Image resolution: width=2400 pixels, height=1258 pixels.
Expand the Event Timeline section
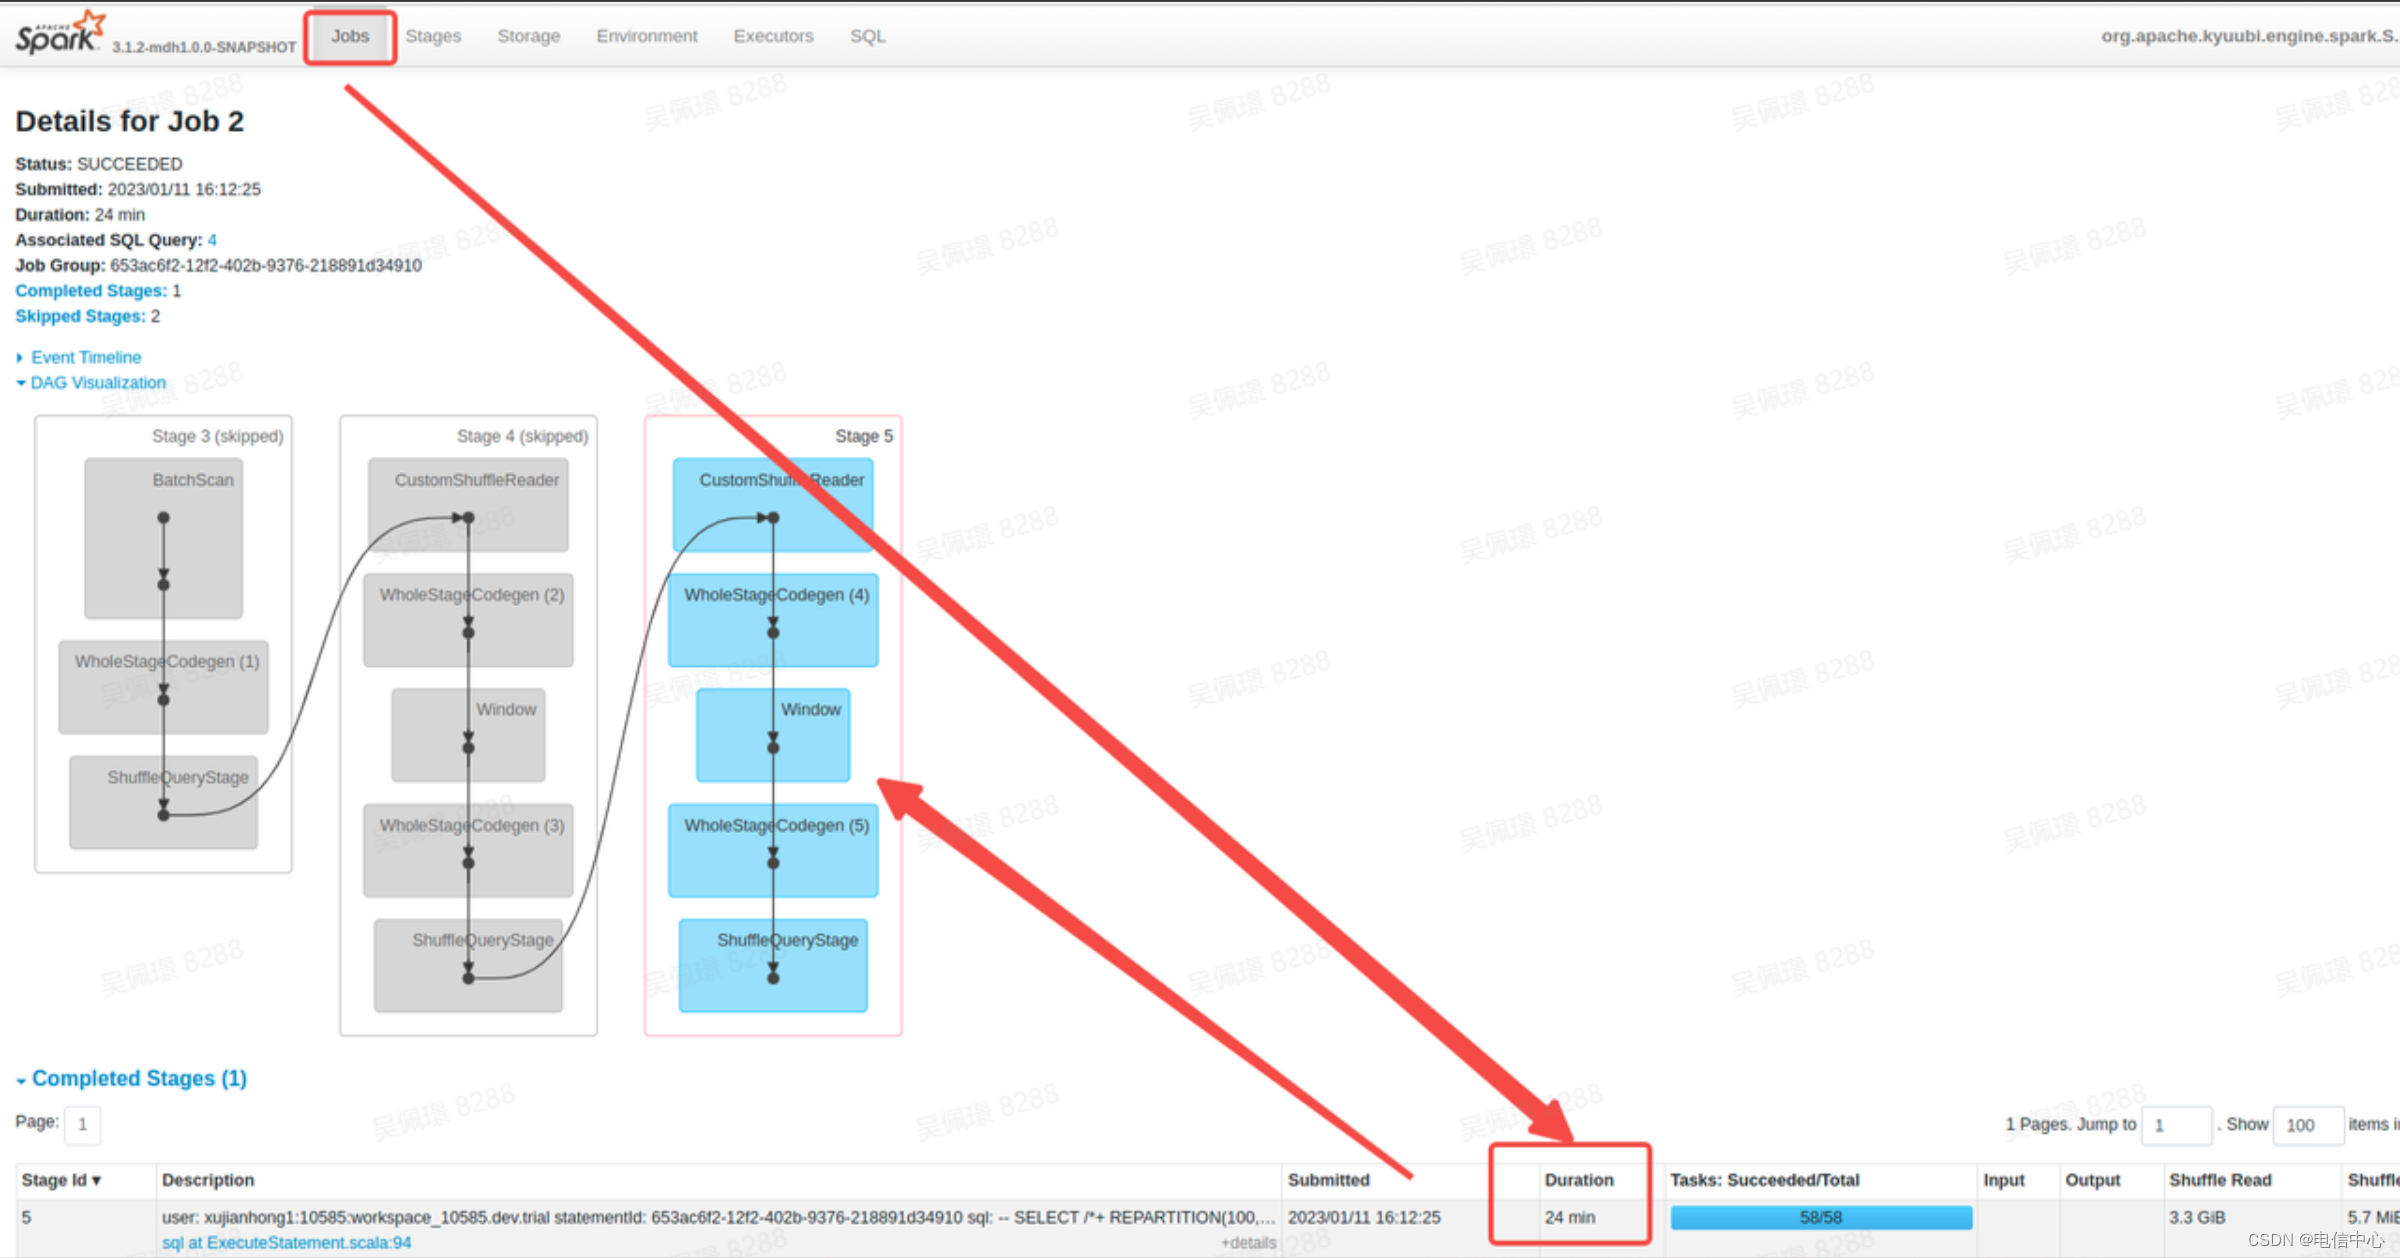(x=84, y=357)
